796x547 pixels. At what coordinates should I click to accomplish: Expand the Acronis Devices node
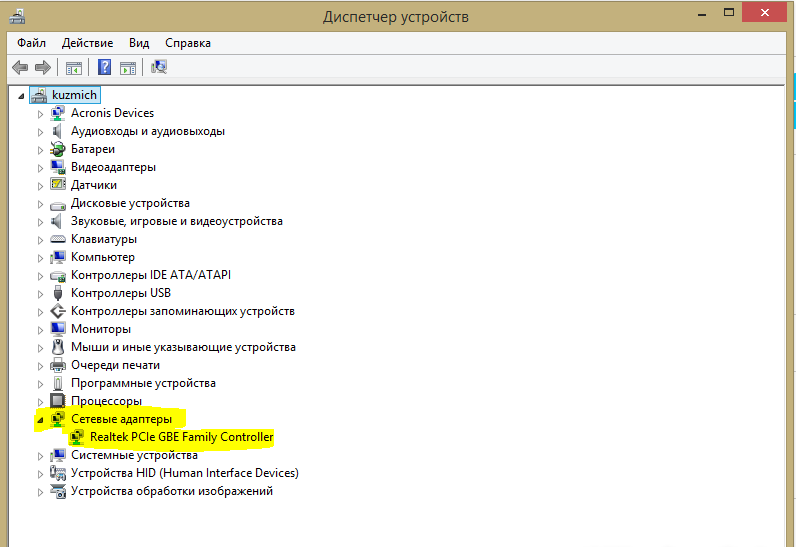(40, 114)
